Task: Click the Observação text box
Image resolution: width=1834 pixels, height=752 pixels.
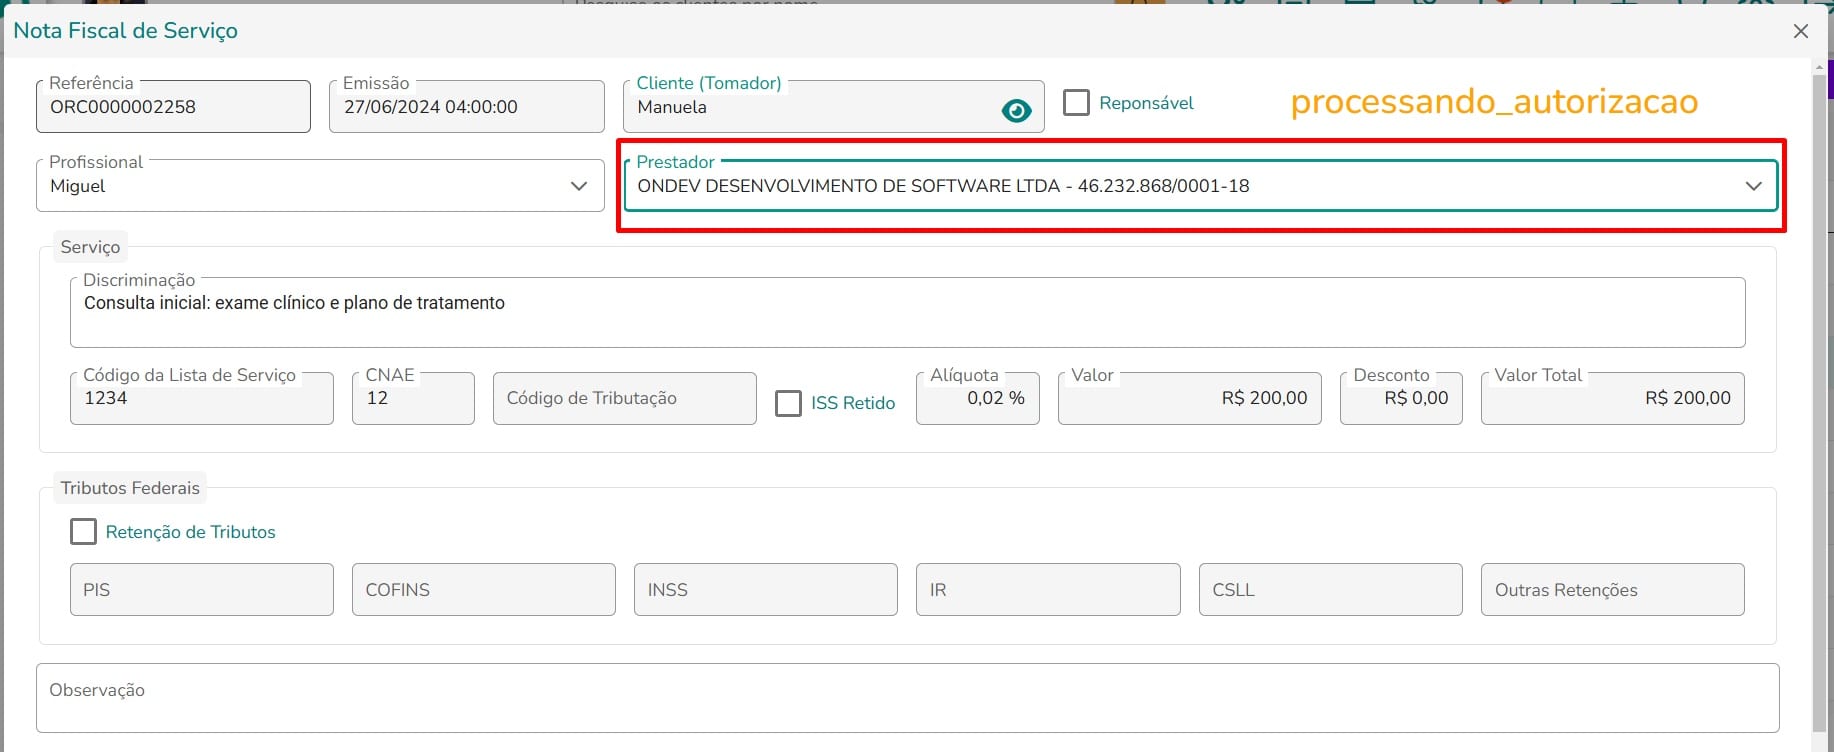Action: (907, 698)
